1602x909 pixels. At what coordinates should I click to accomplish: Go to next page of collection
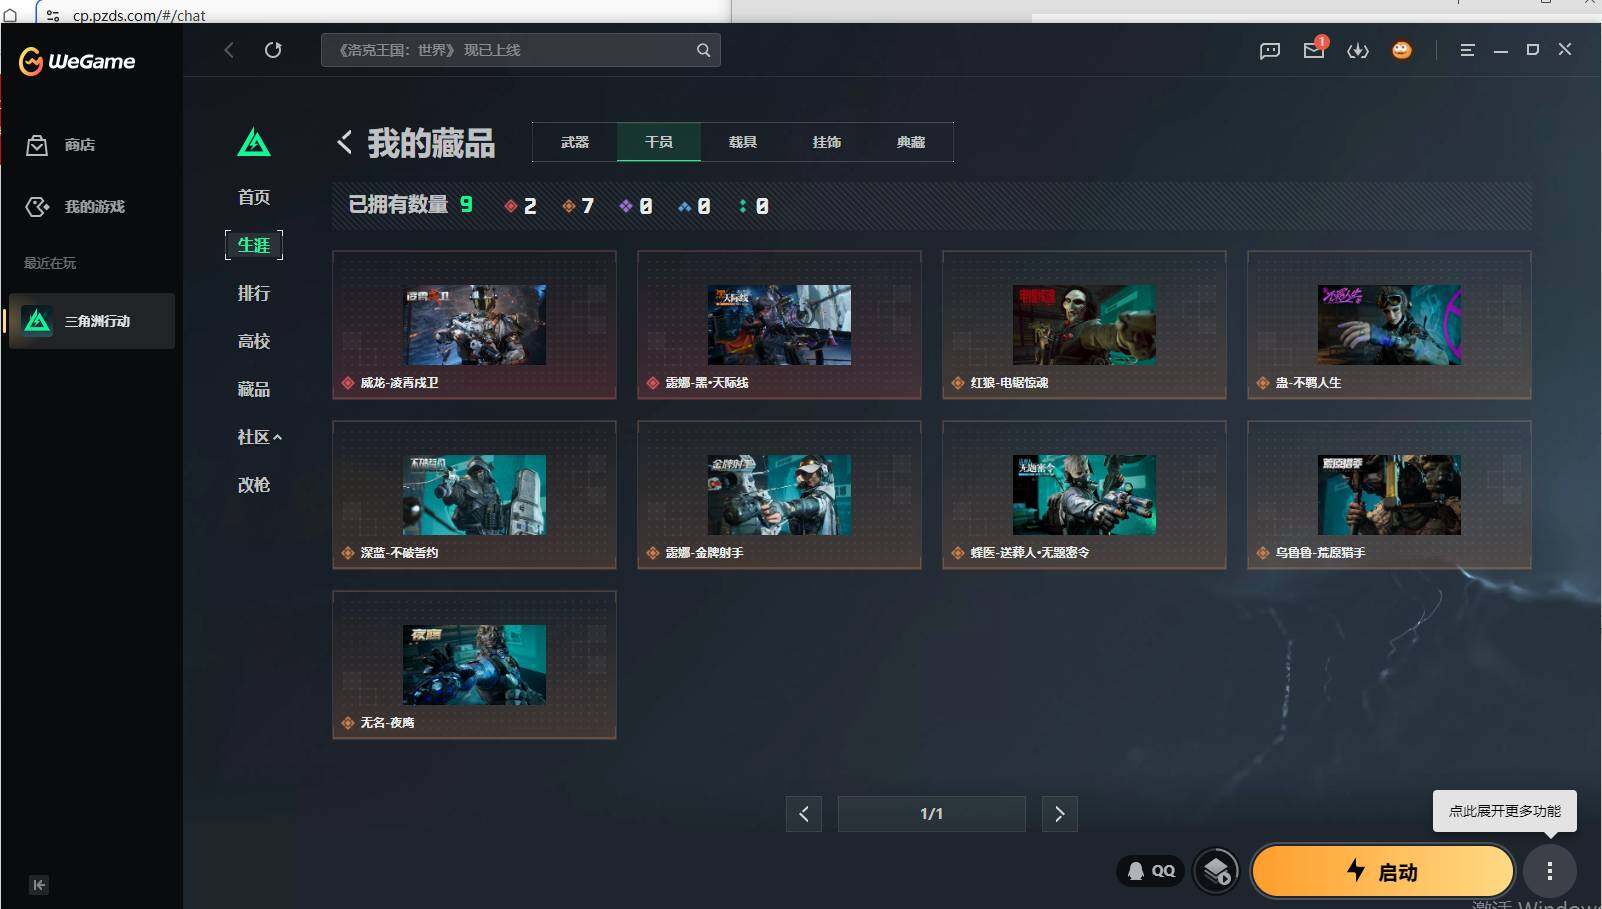tap(1060, 814)
